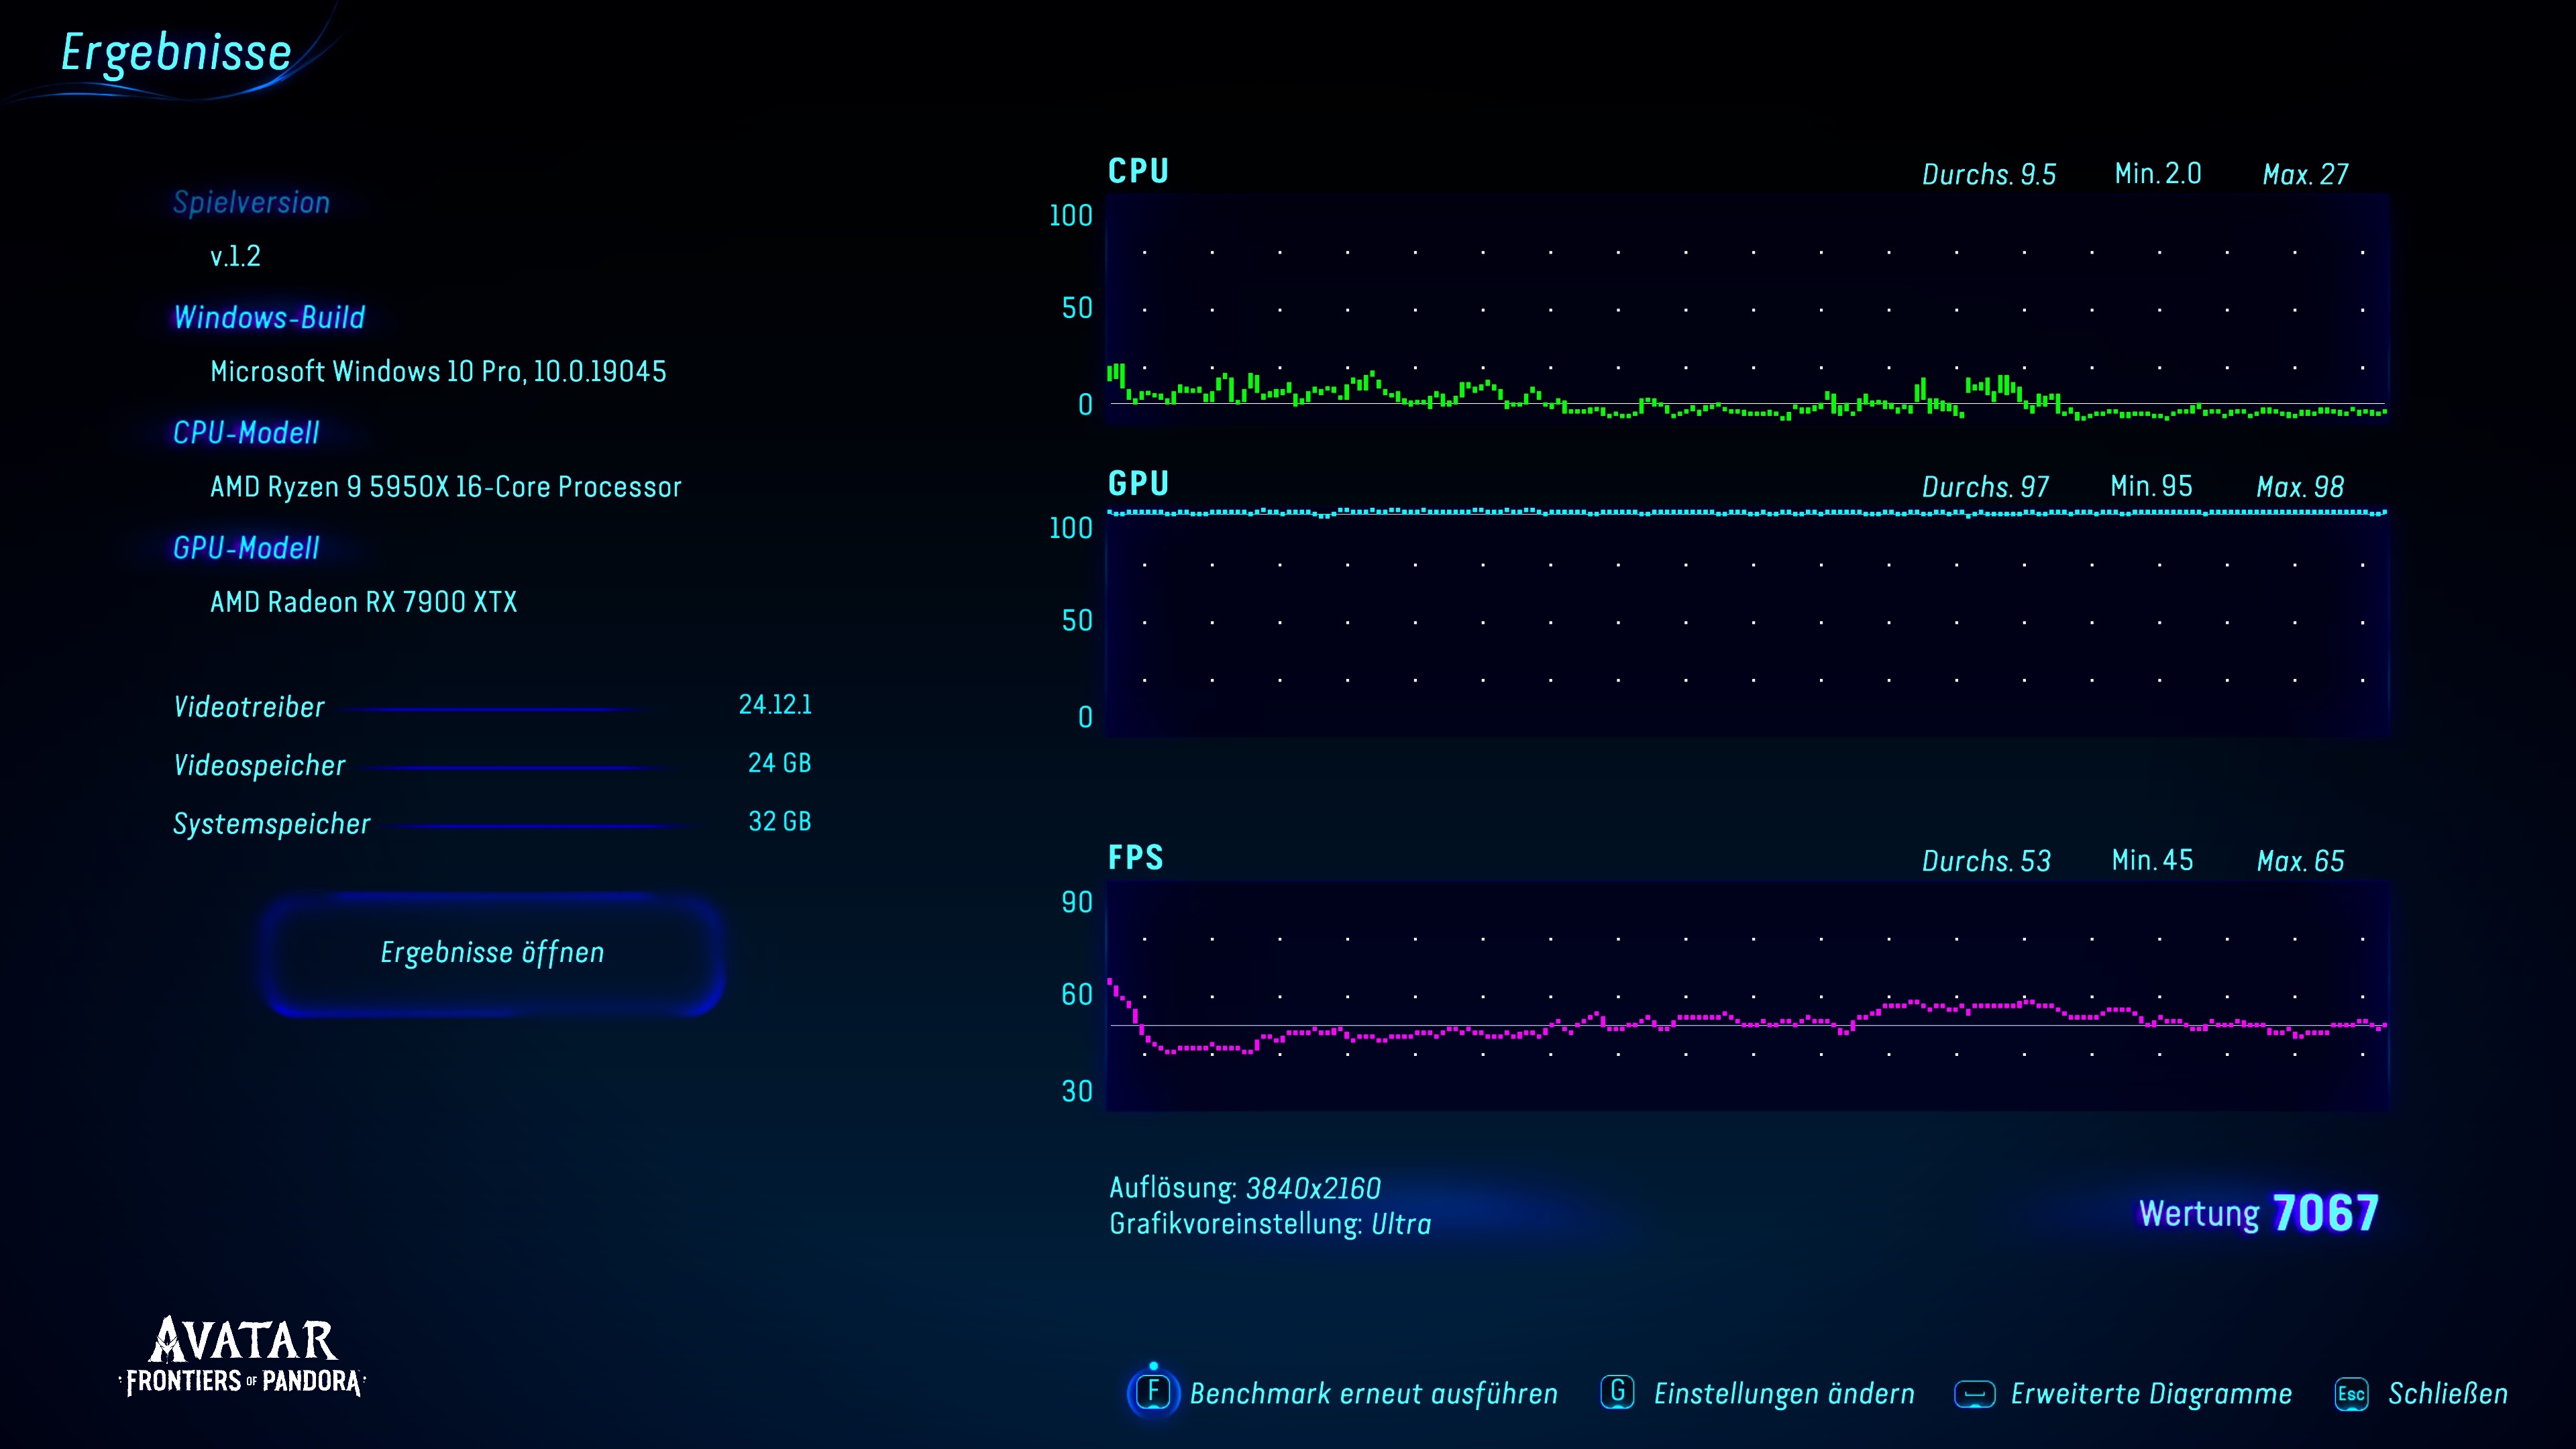Click FPS Max. 65 value
This screenshot has width=2576, height=1449.
2300,861
